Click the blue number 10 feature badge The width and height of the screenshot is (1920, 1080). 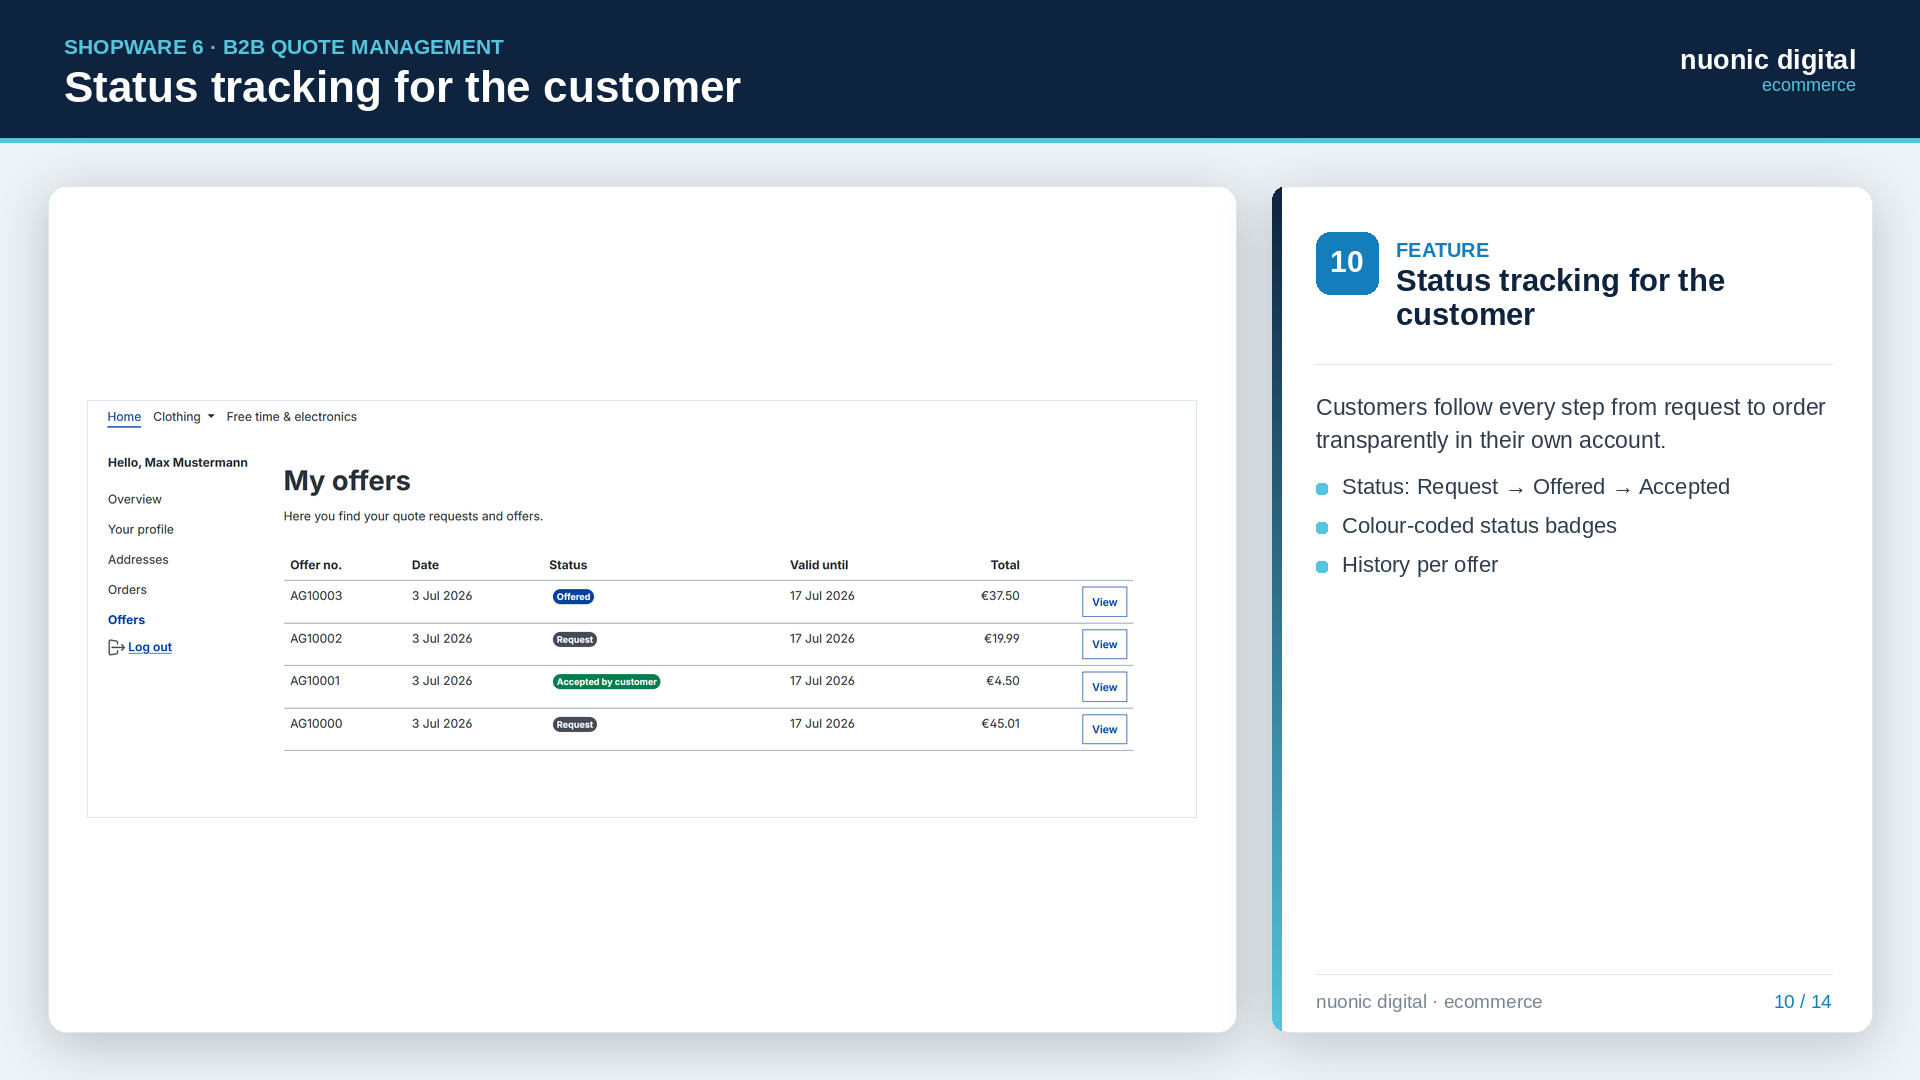[x=1347, y=263]
